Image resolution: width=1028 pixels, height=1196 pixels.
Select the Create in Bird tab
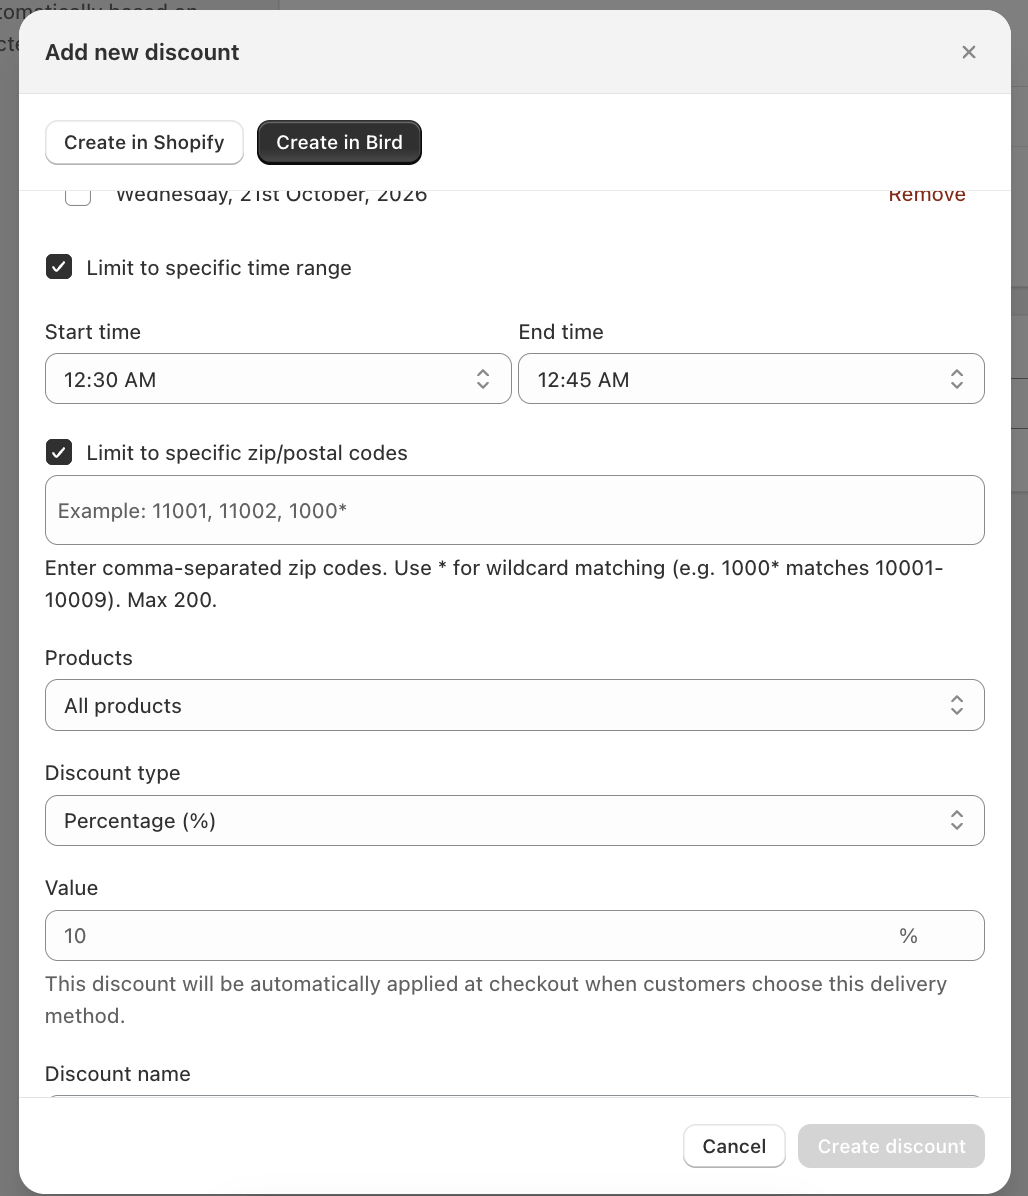pyautogui.click(x=339, y=143)
